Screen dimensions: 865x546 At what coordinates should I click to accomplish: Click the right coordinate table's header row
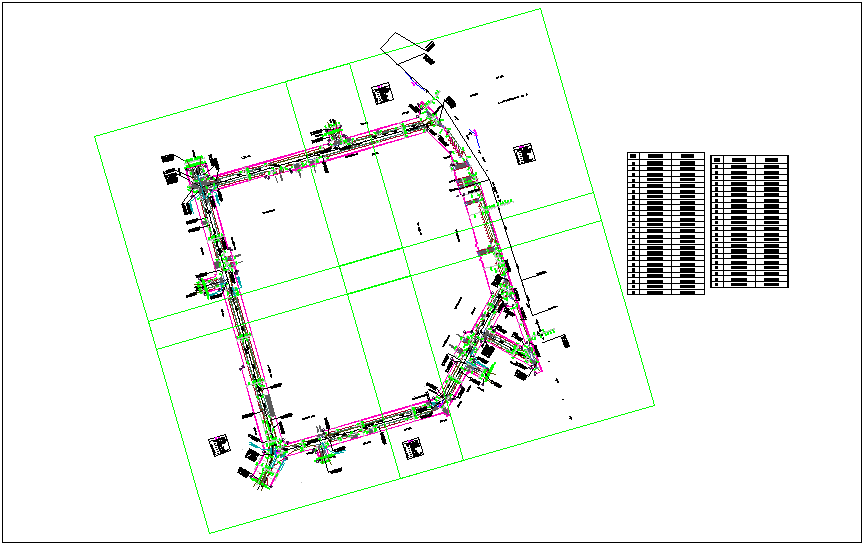[x=749, y=159]
